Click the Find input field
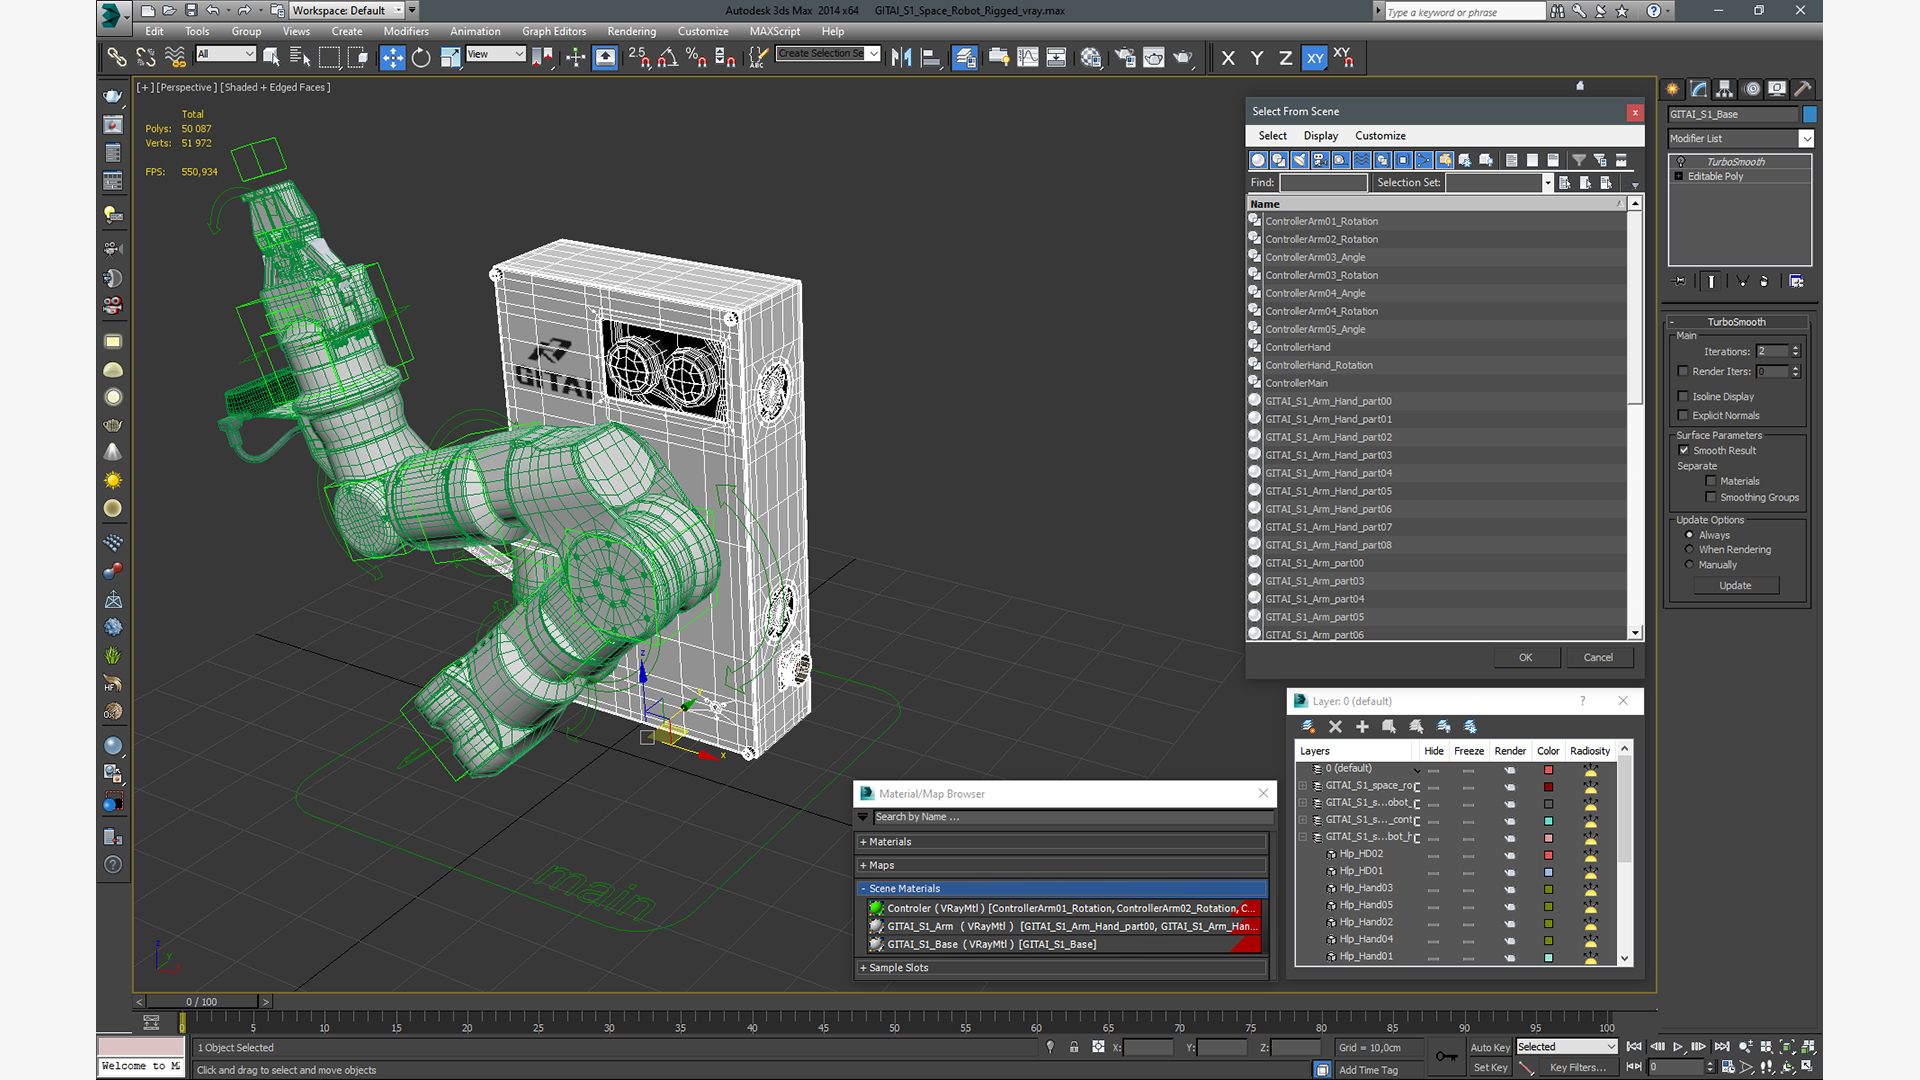The width and height of the screenshot is (1920, 1080). 1323,183
